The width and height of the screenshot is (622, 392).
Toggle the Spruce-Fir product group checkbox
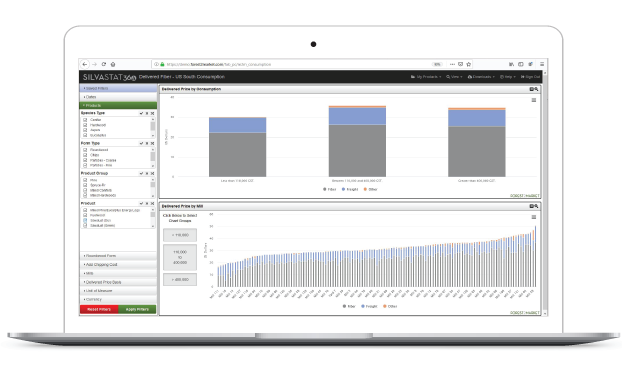tap(85, 185)
